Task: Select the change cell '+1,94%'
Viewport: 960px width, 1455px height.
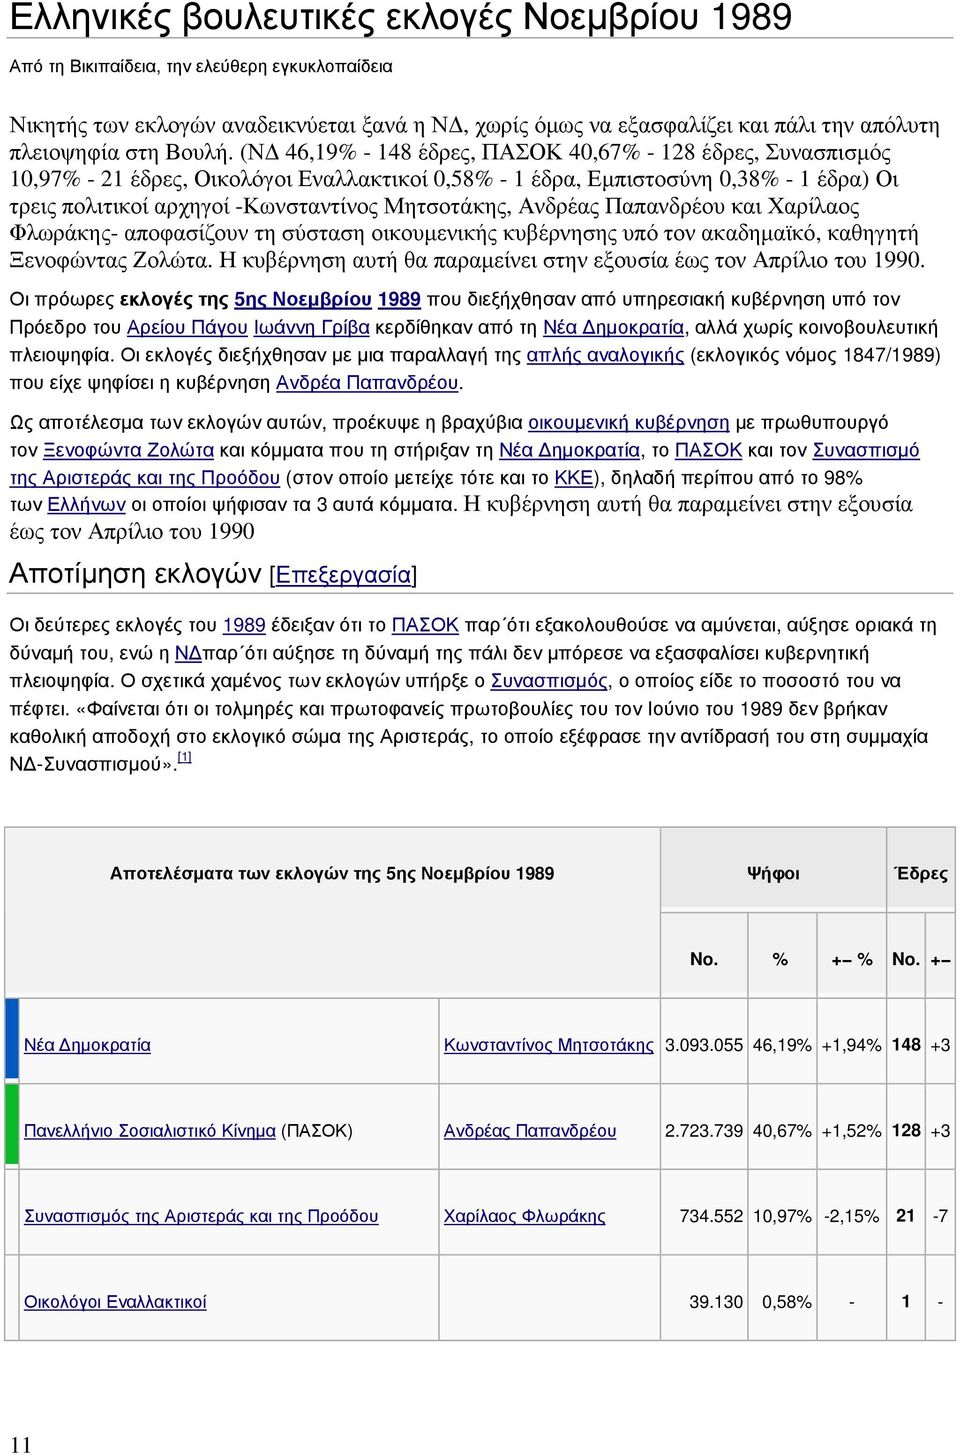Action: click(x=851, y=1045)
